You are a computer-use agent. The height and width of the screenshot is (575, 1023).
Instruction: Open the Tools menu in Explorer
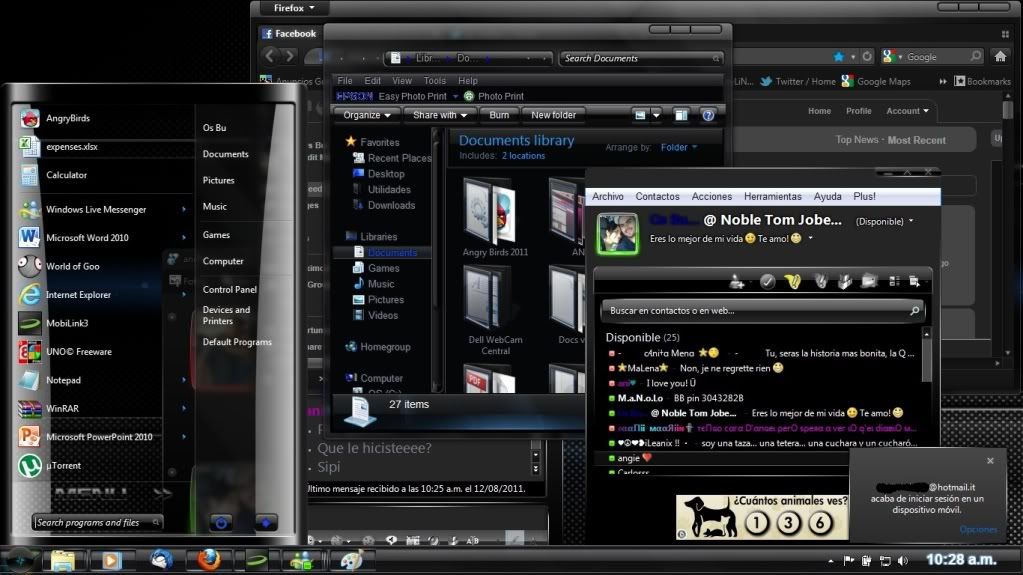pos(435,81)
